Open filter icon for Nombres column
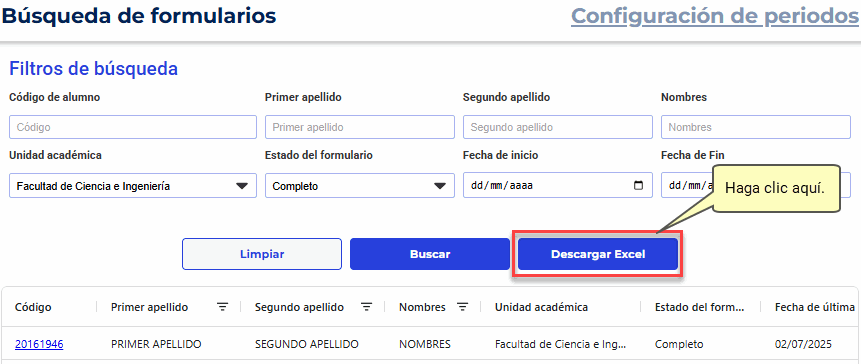The image size is (861, 364). (463, 307)
